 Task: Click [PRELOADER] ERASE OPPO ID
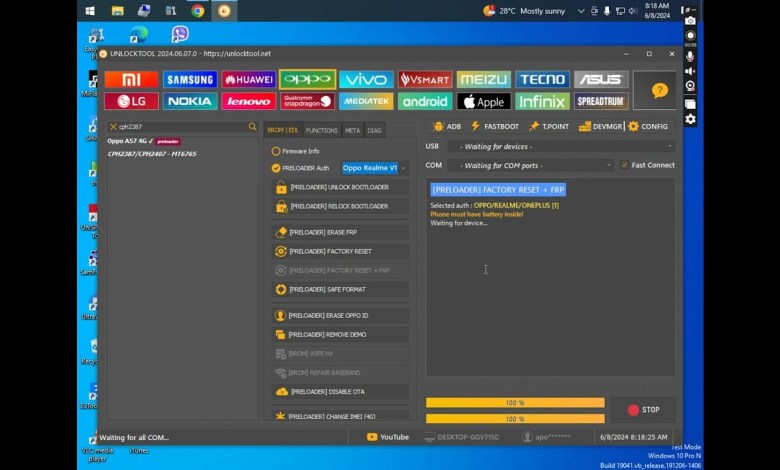click(340, 316)
